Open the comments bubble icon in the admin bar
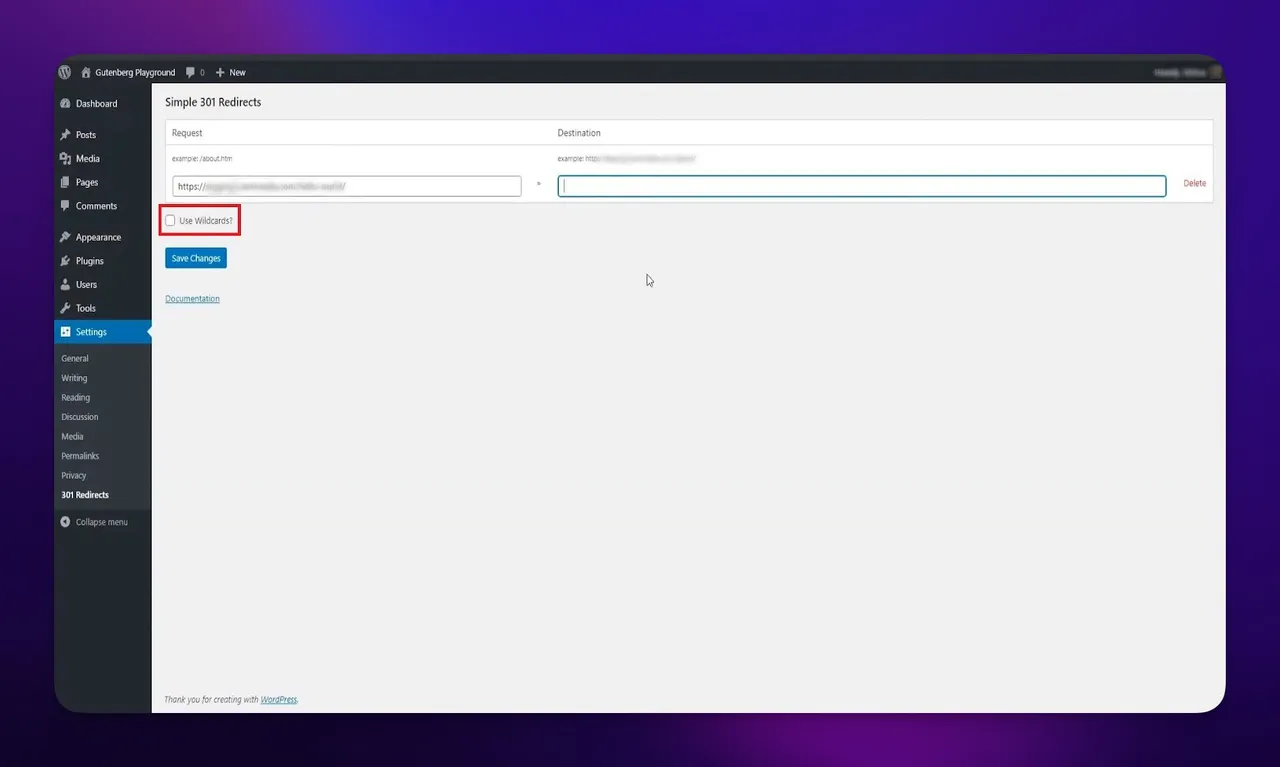 point(190,72)
